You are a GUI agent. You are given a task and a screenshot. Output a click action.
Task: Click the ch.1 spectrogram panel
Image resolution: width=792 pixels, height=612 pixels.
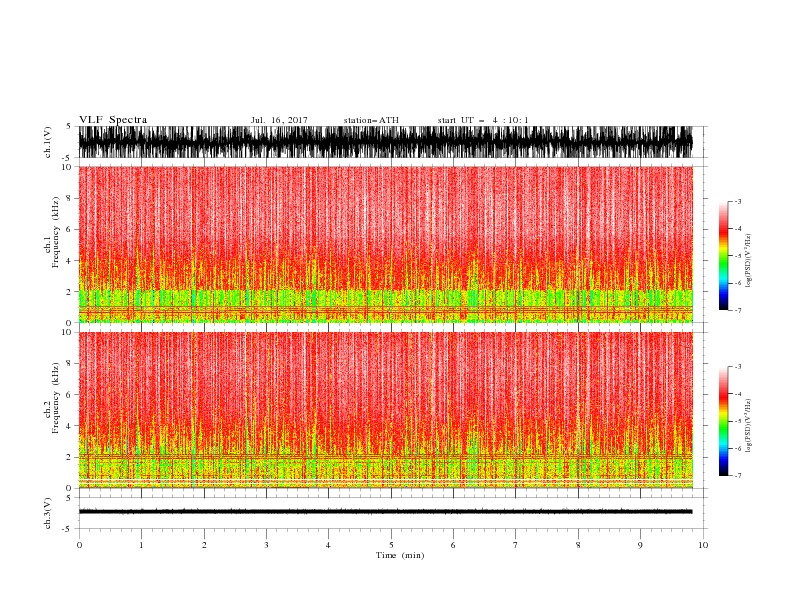[385, 244]
